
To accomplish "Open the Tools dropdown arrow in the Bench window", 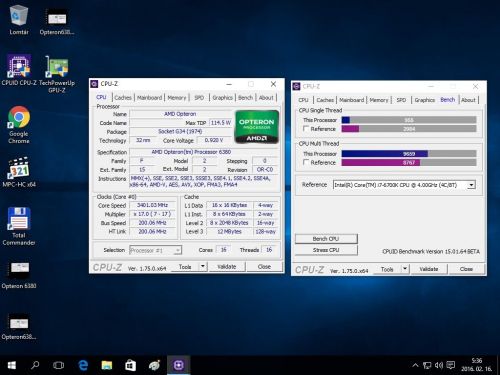I will [x=405, y=269].
